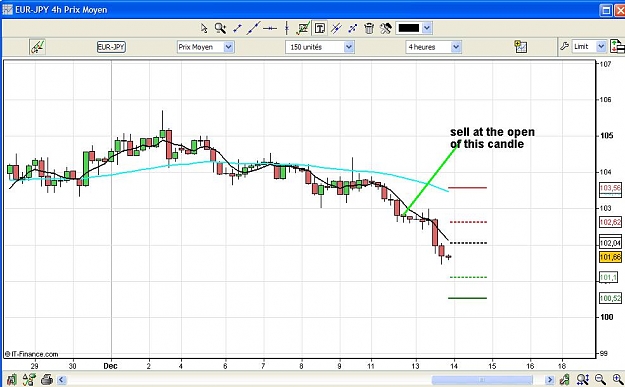Click the zoom in magnifier at bottom right
This screenshot has width=625, height=387.
pos(617,379)
